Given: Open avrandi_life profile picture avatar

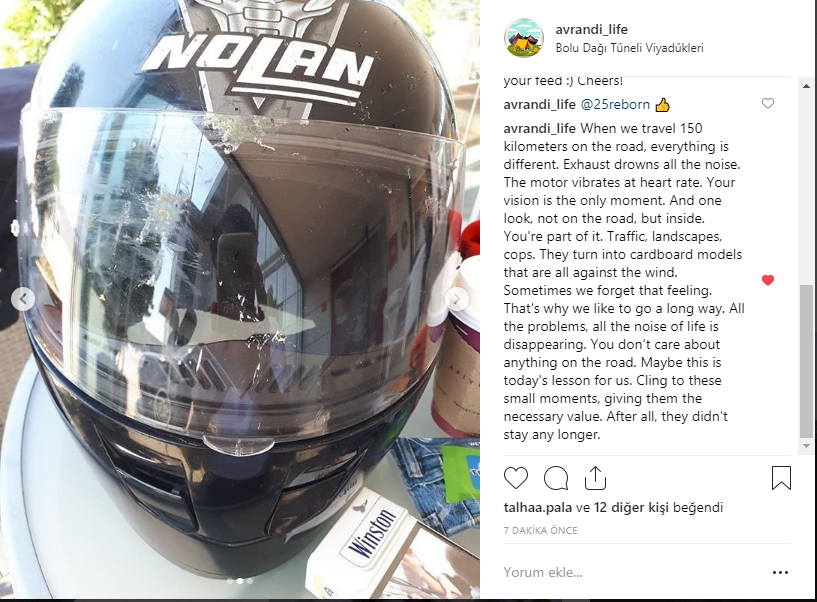Looking at the screenshot, I should coord(524,38).
